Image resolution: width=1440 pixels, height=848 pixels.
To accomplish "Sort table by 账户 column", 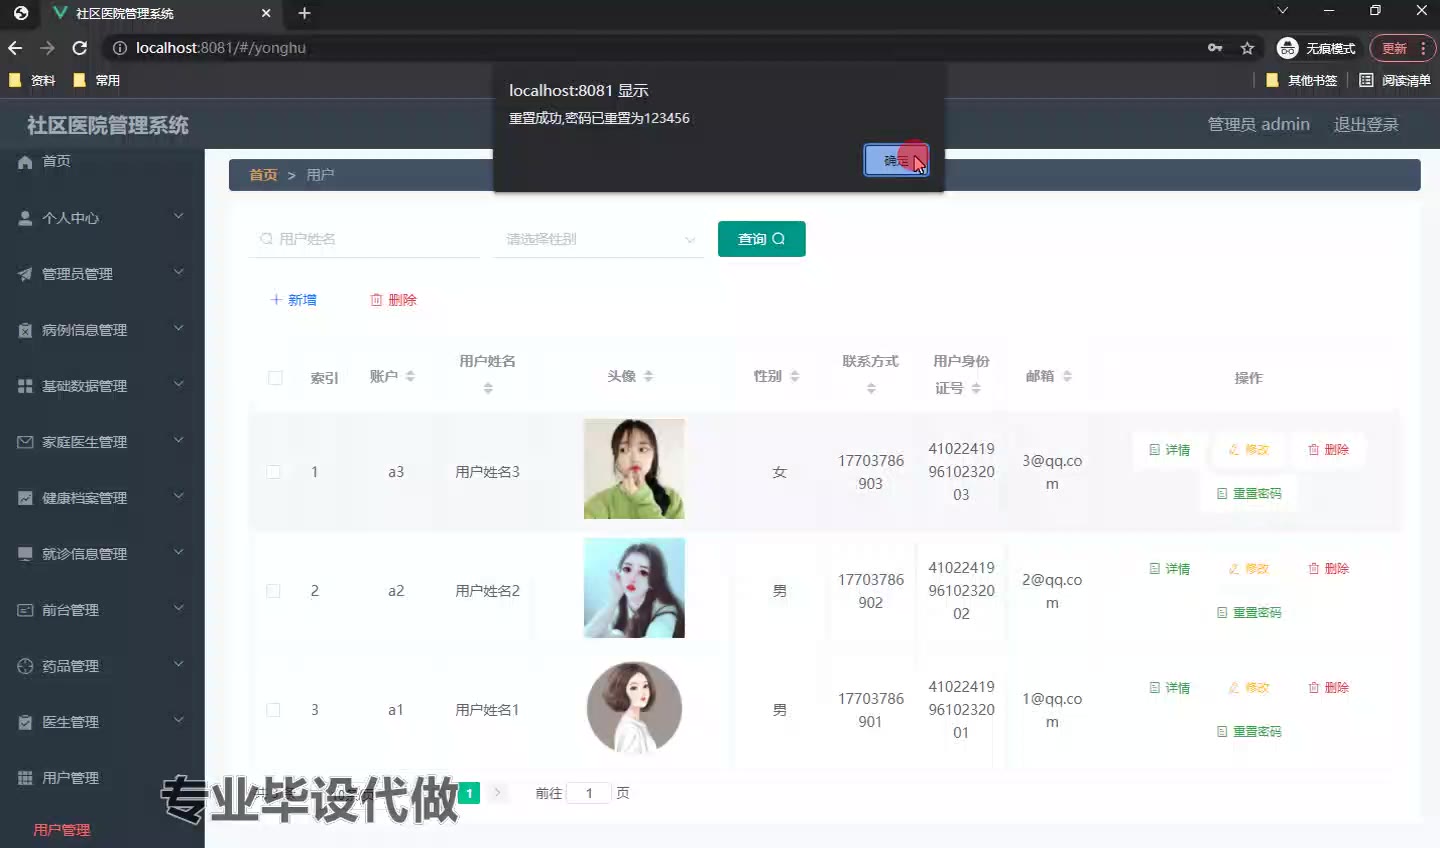I will [410, 377].
